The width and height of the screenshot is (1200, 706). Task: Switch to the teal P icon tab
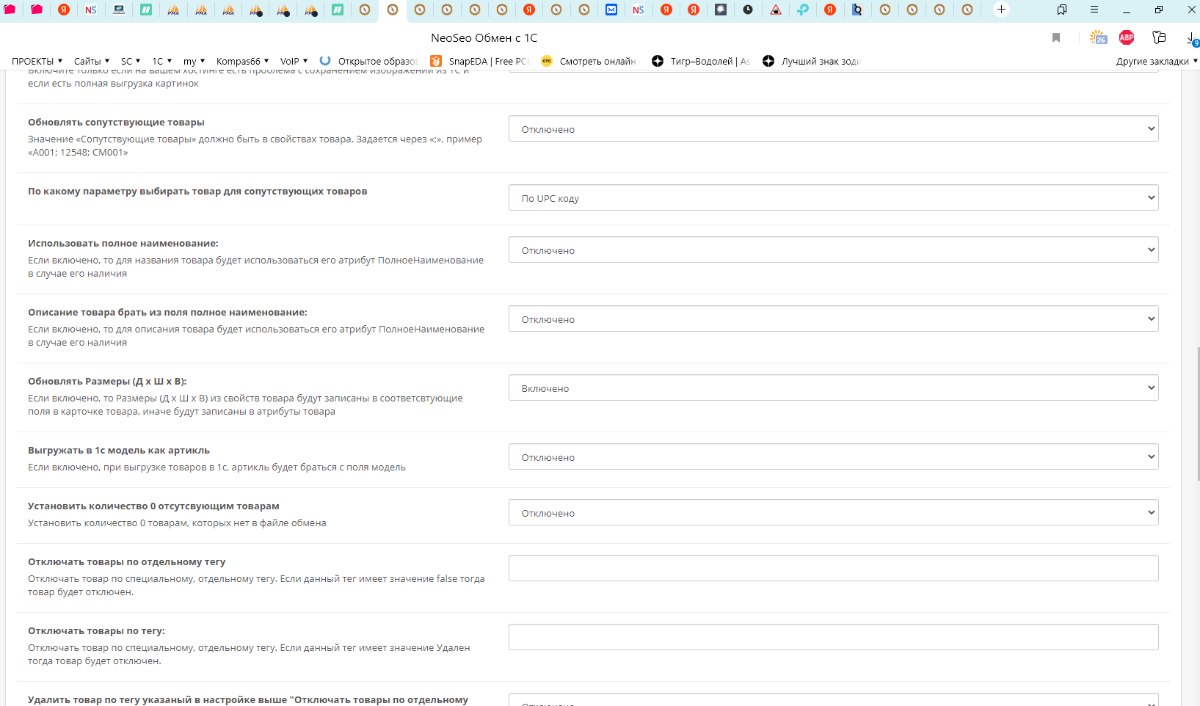point(802,10)
